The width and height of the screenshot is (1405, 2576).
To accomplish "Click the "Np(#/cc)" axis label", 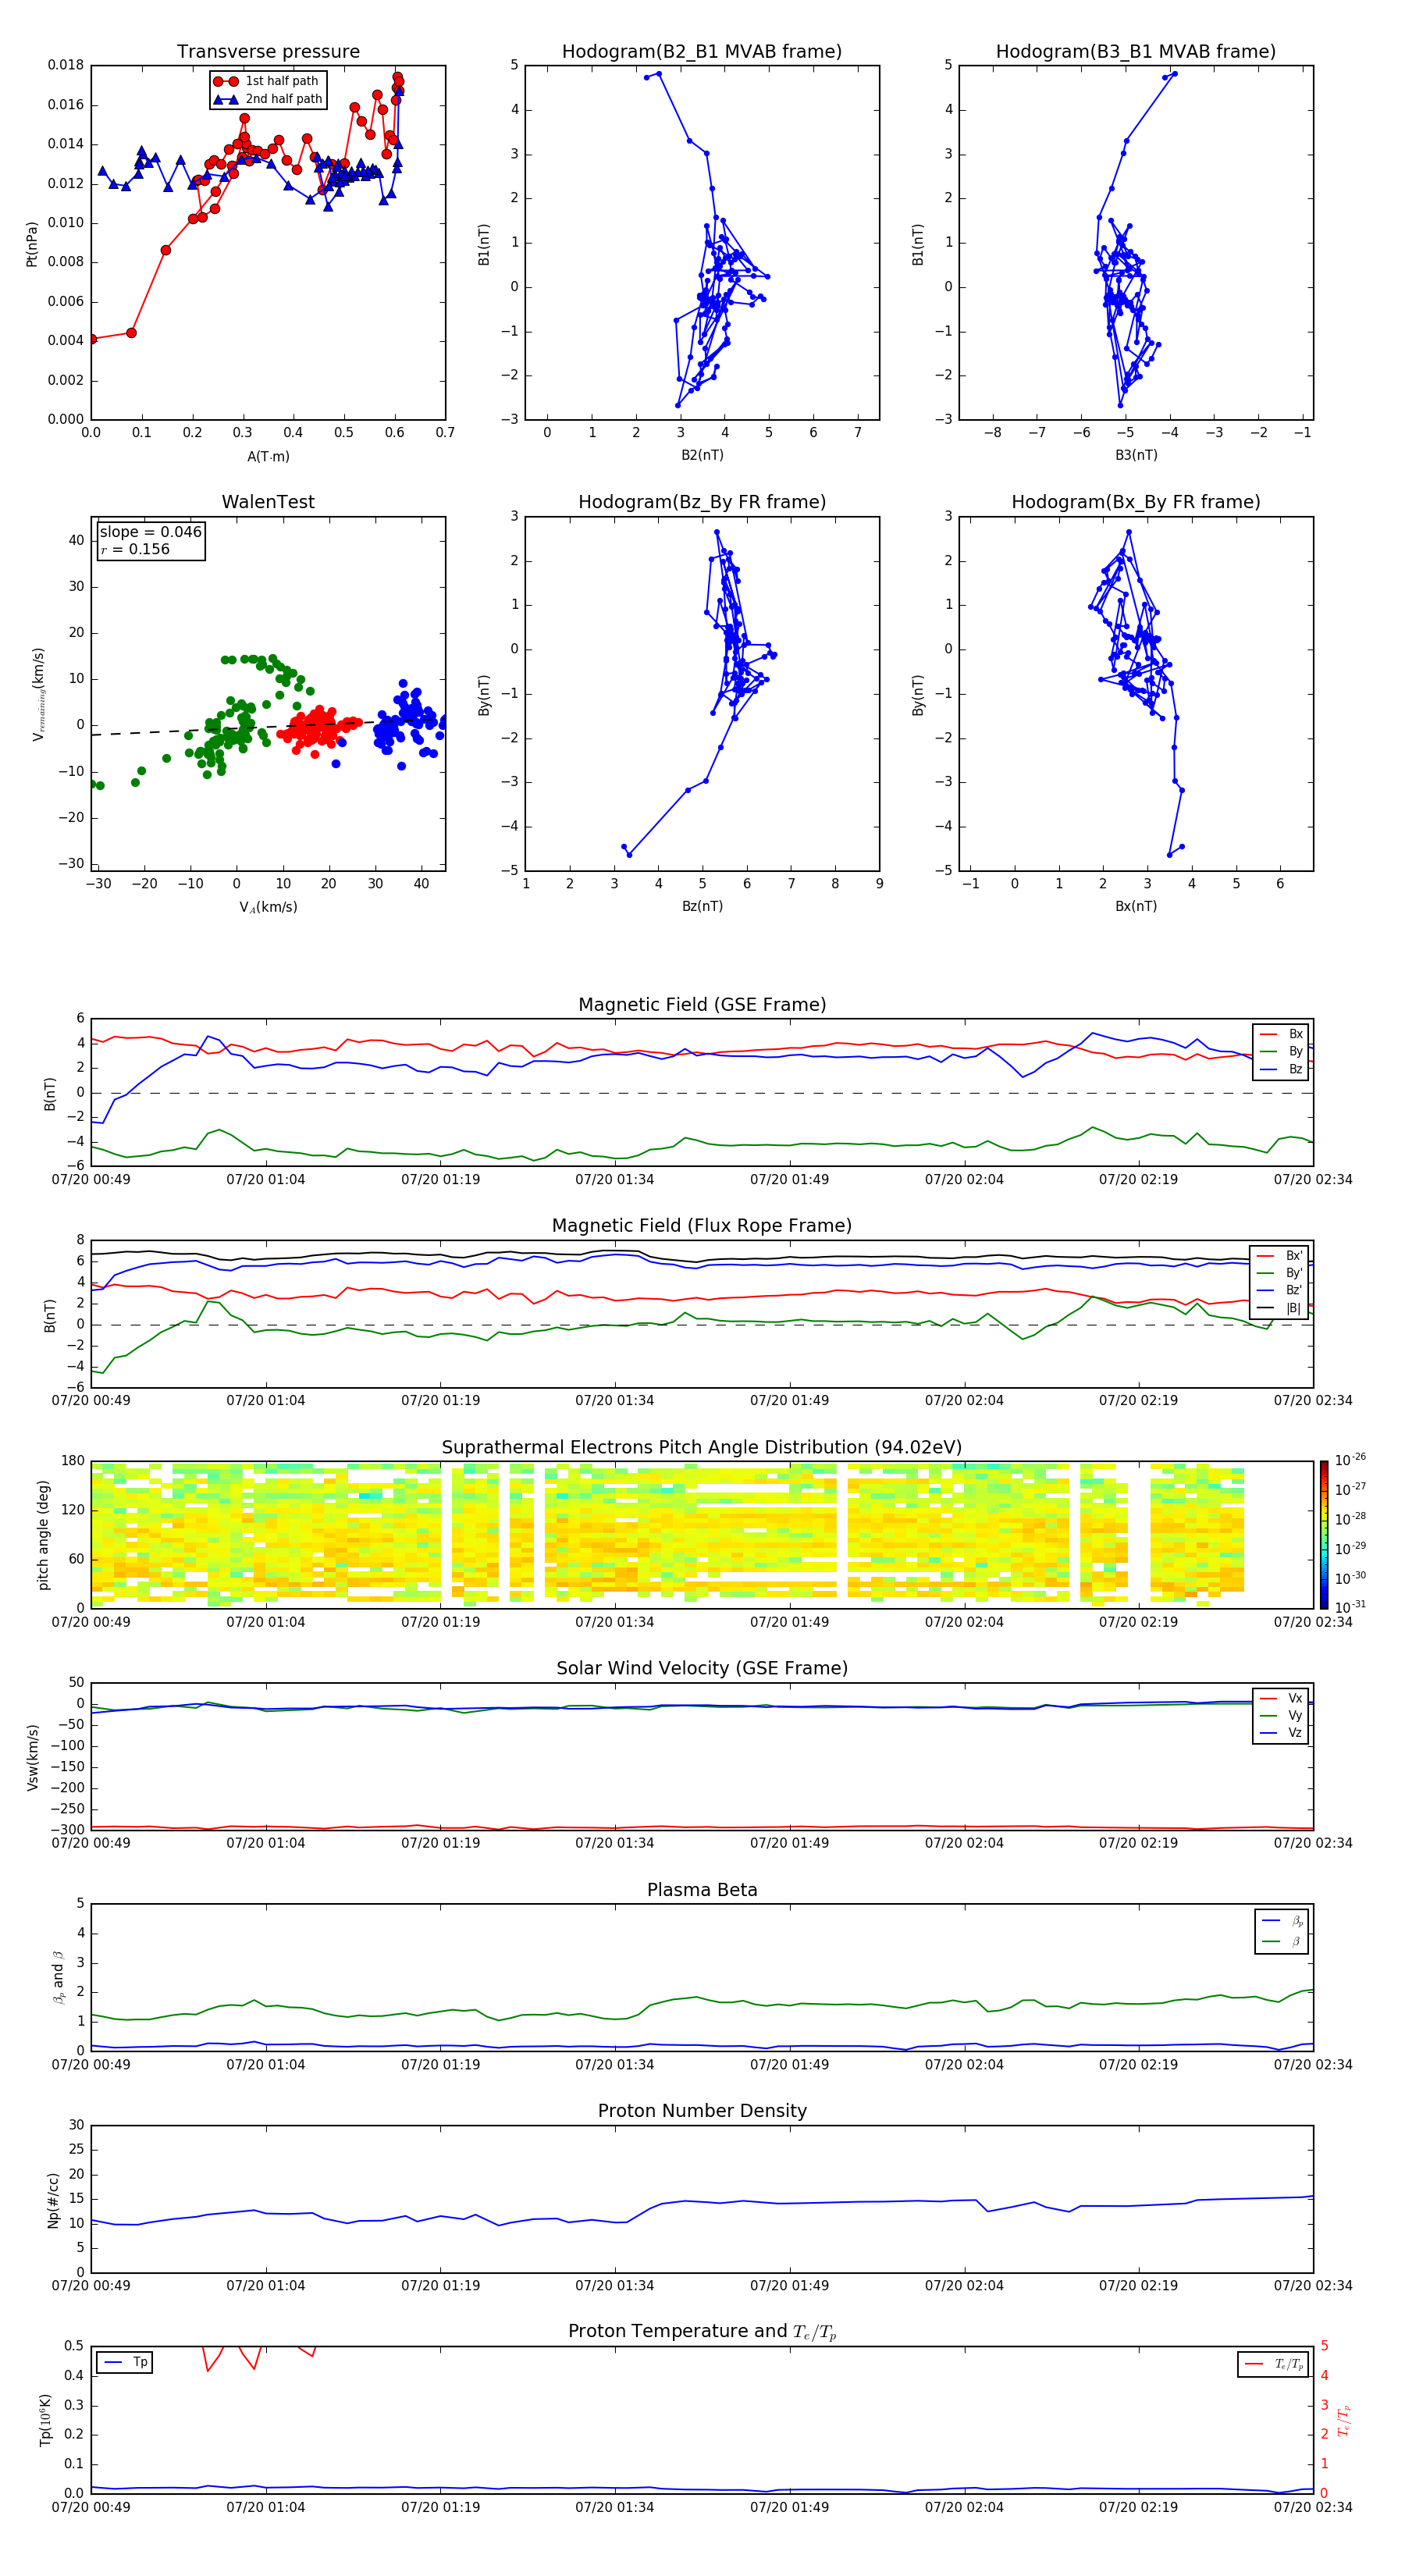I will 53,2200.
